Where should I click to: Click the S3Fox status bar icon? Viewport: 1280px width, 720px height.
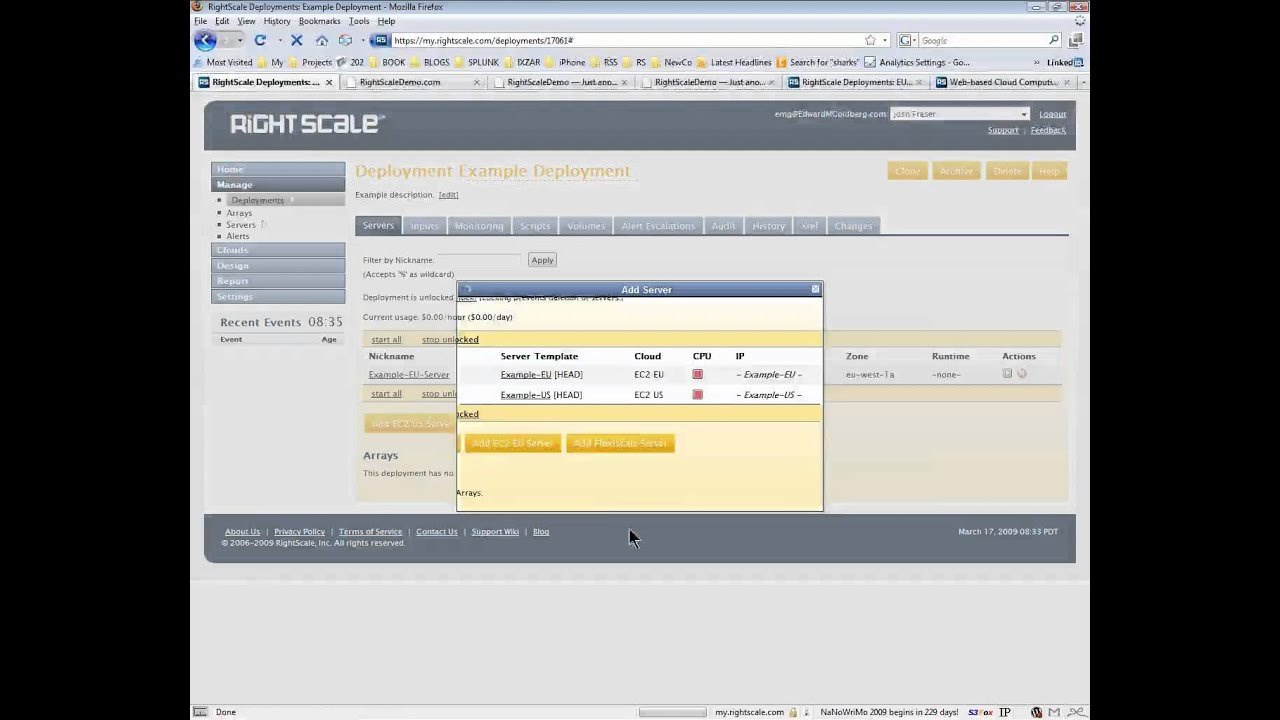click(979, 712)
